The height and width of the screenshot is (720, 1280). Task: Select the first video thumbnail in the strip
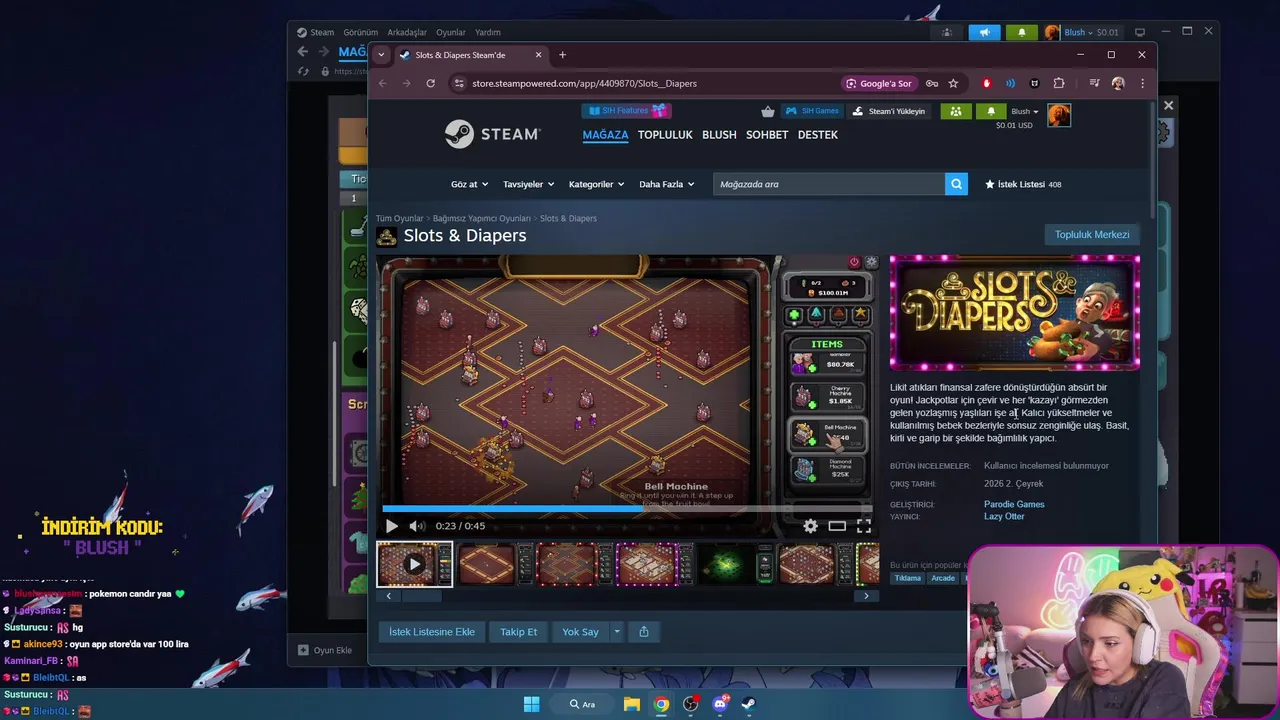tap(414, 564)
